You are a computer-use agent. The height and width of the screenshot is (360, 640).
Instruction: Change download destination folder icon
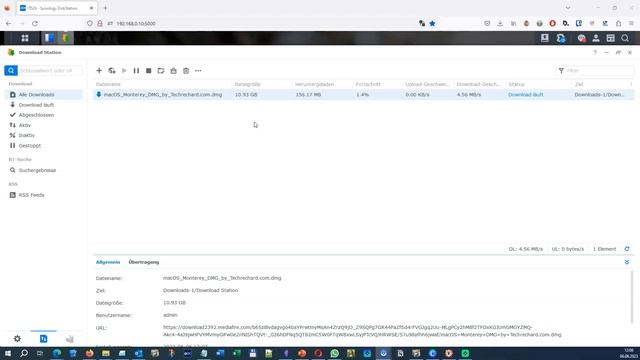pyautogui.click(x=161, y=71)
